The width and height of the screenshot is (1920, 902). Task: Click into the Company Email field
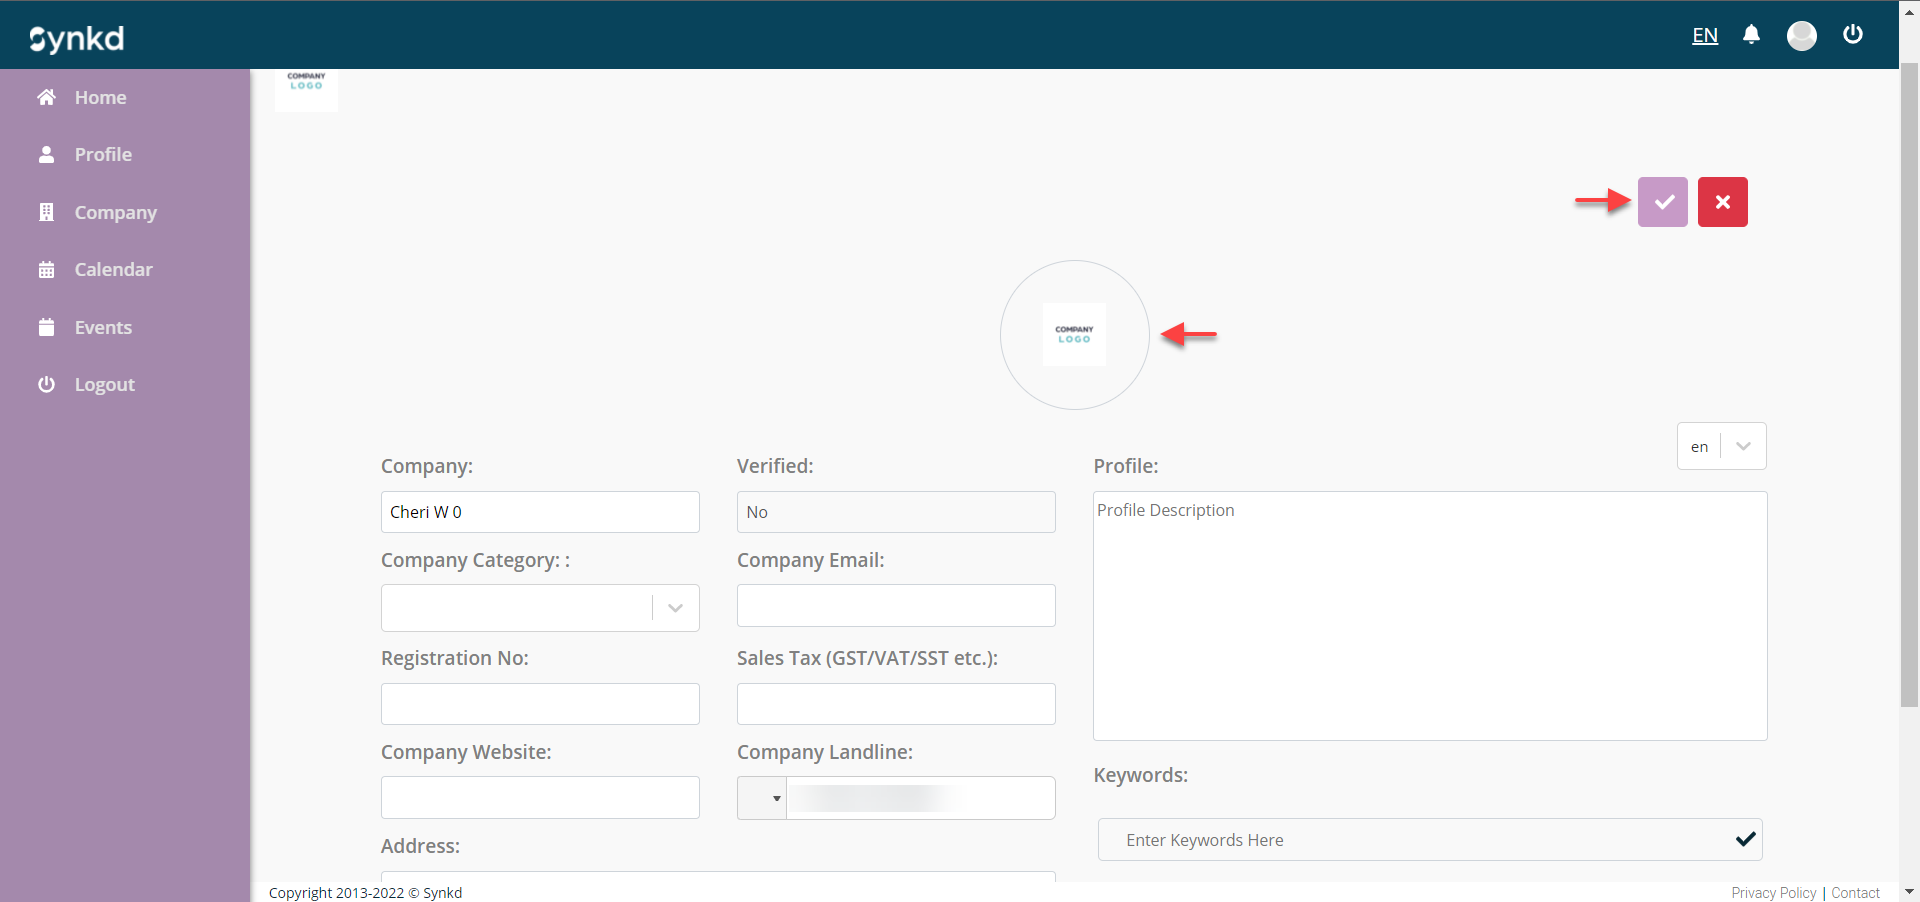[x=896, y=606]
